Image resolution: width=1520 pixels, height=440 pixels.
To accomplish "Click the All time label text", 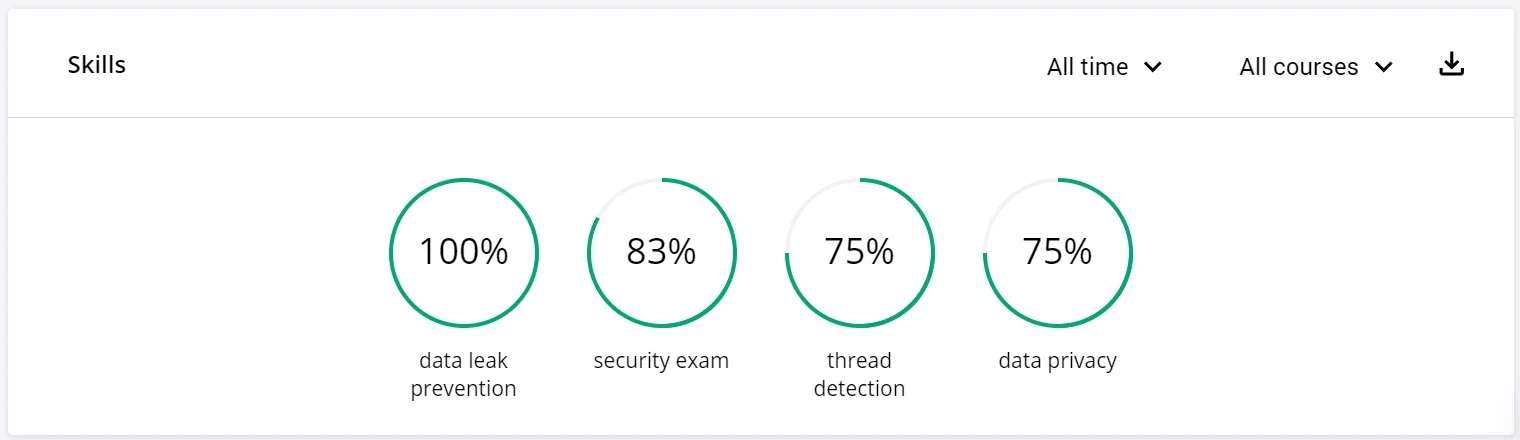I will point(1087,67).
